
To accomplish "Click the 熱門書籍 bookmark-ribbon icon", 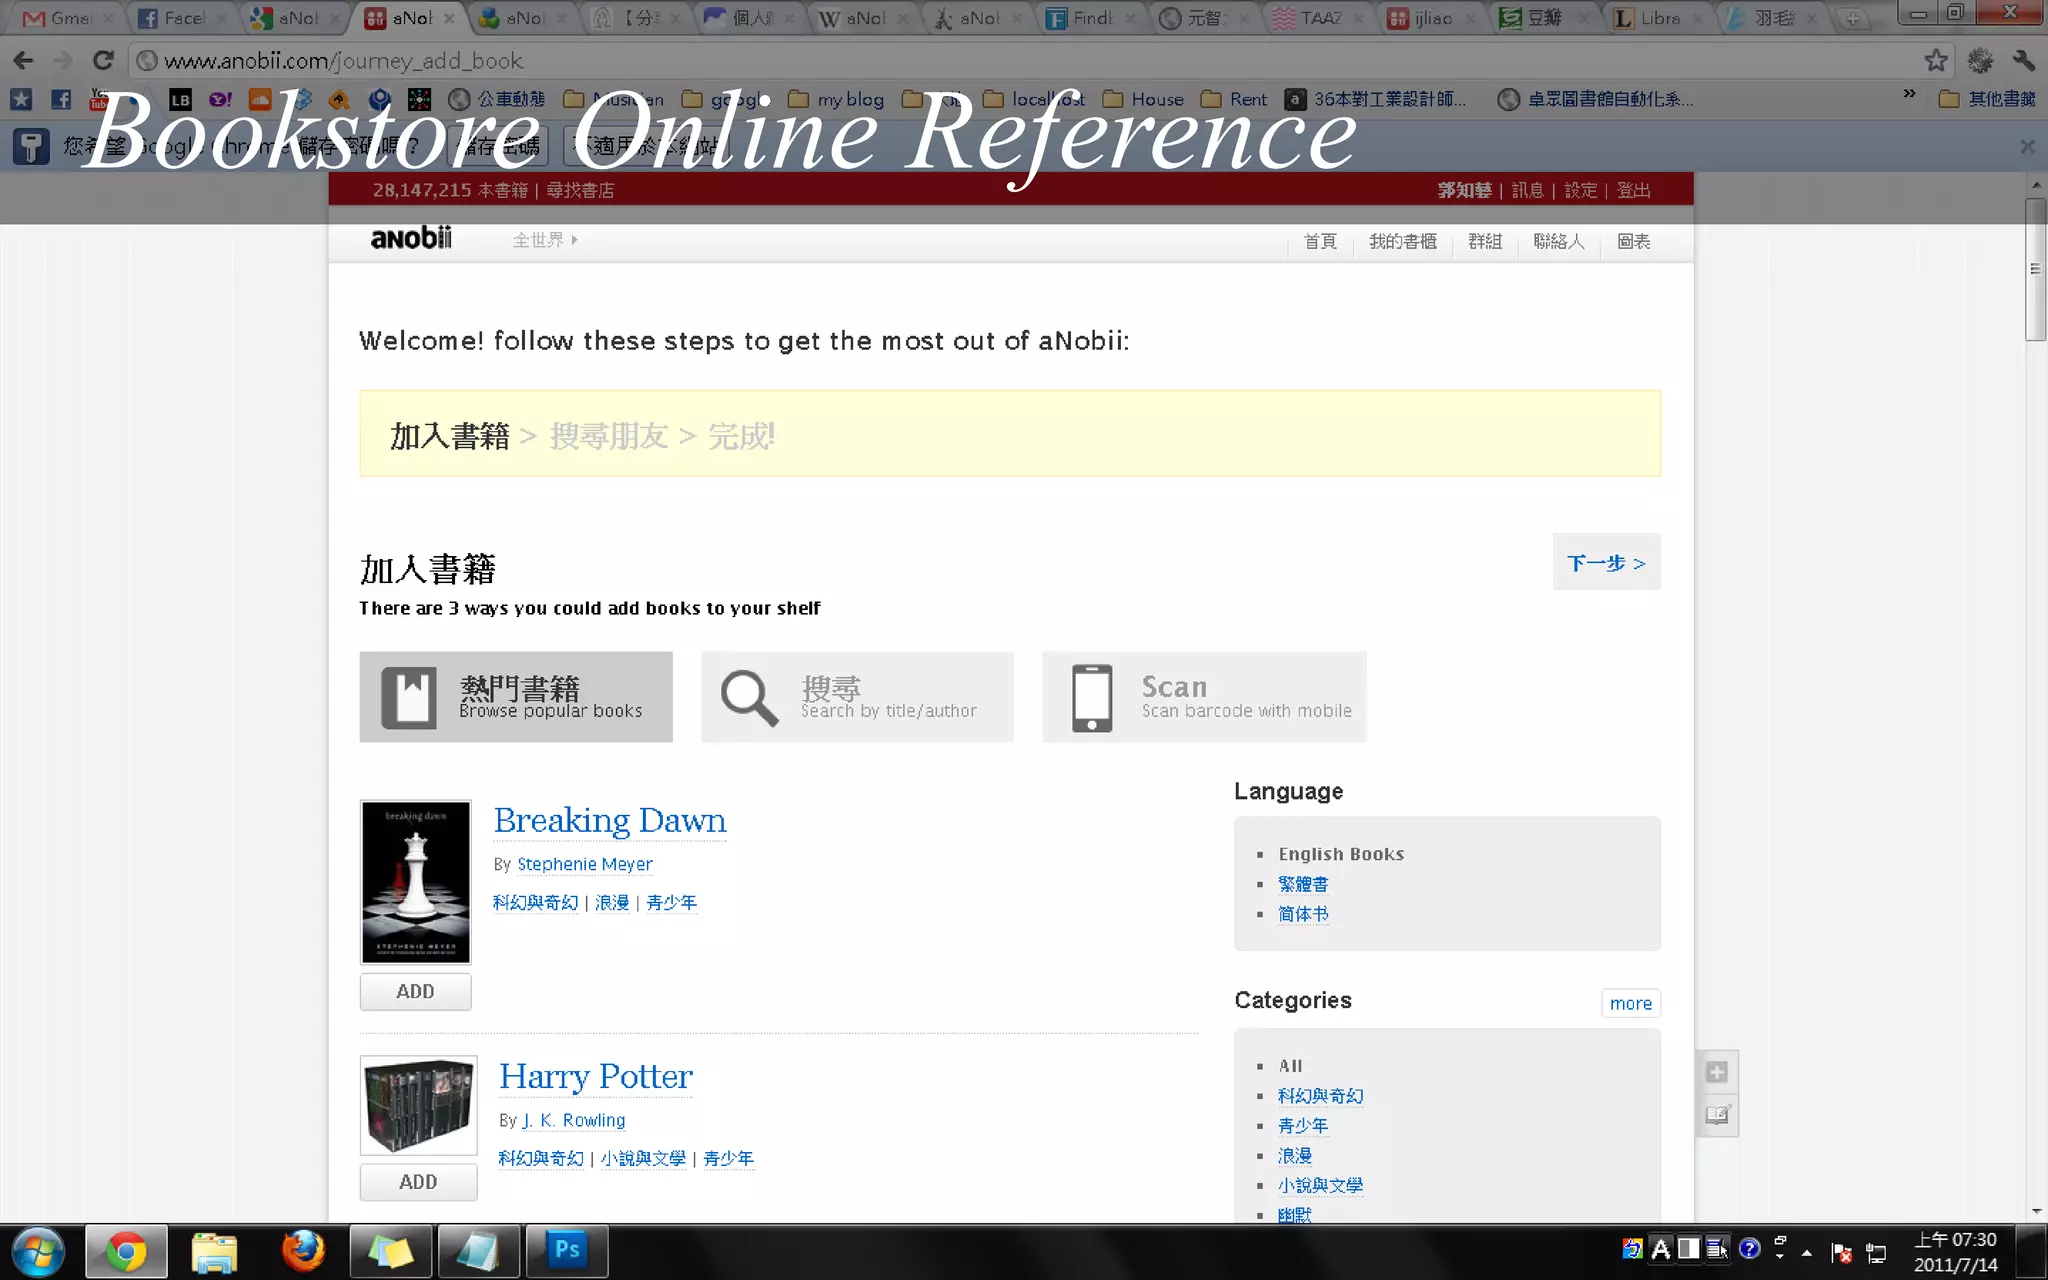I will [x=409, y=697].
